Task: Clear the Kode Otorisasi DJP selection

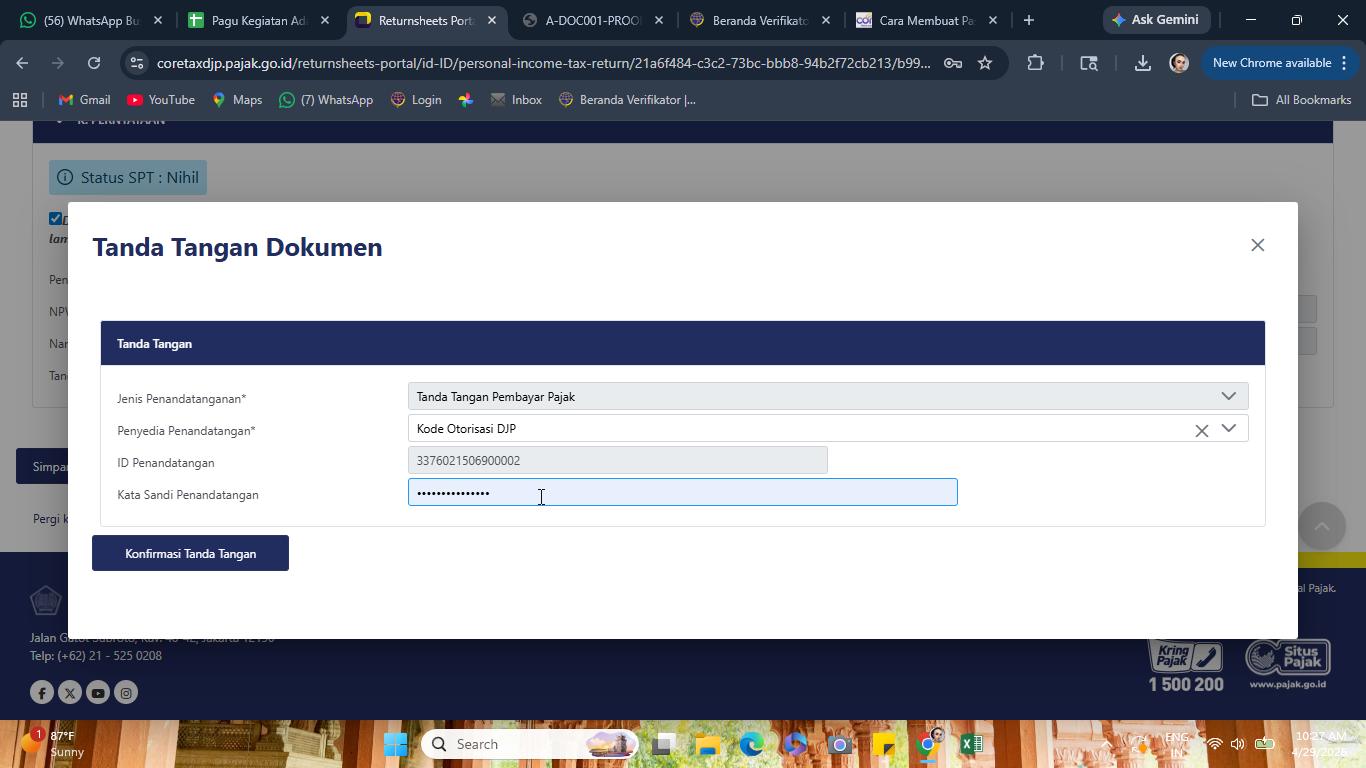Action: [1201, 430]
